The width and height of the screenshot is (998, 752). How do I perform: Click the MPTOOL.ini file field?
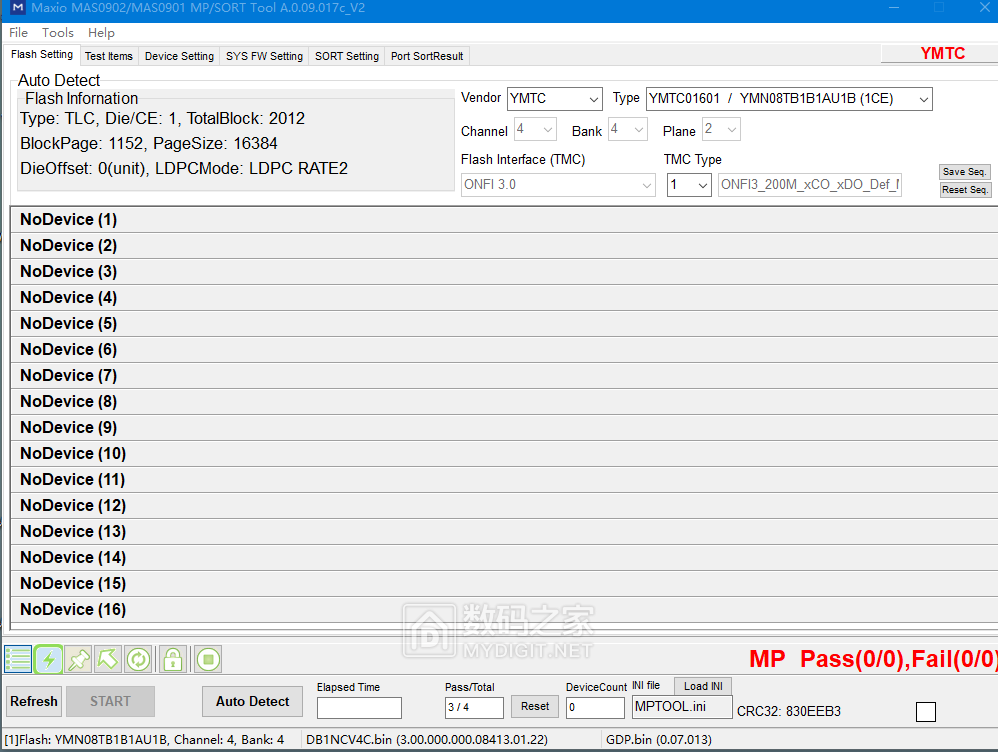click(x=682, y=707)
